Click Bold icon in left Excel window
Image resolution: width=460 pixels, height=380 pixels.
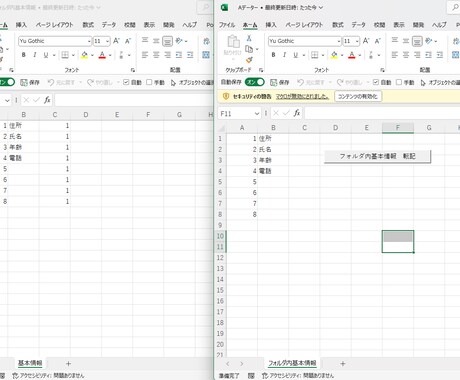pos(24,55)
